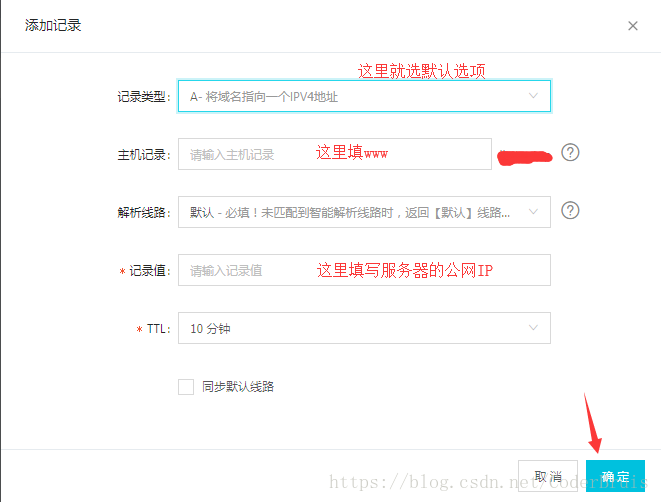Screen dimensions: 661x502
Task: Enable the 同步默认线路 checkbox
Action: click(186, 386)
